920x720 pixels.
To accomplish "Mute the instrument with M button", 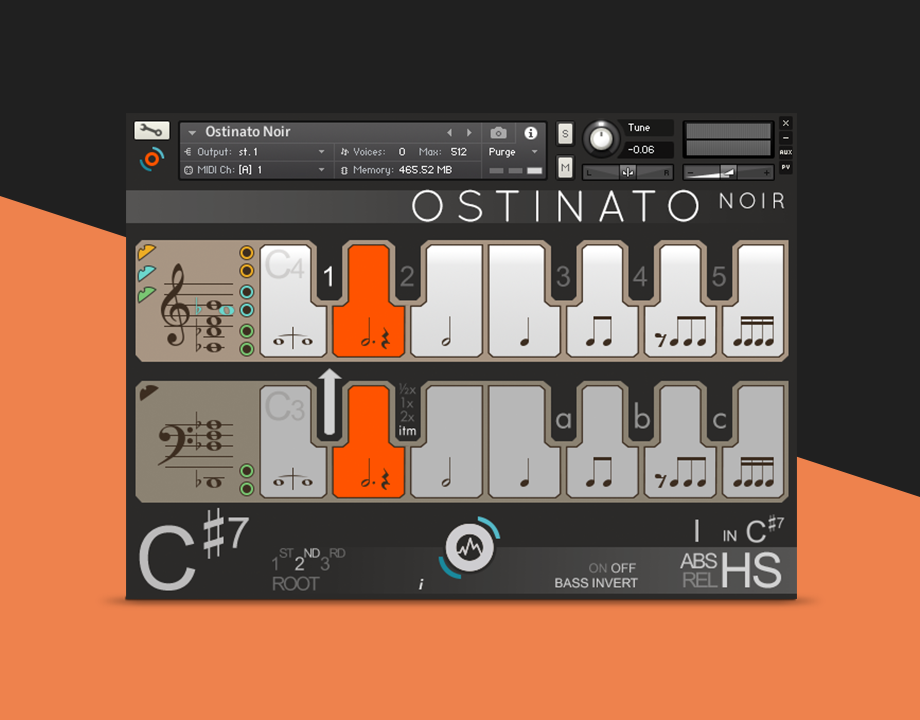I will coord(565,167).
